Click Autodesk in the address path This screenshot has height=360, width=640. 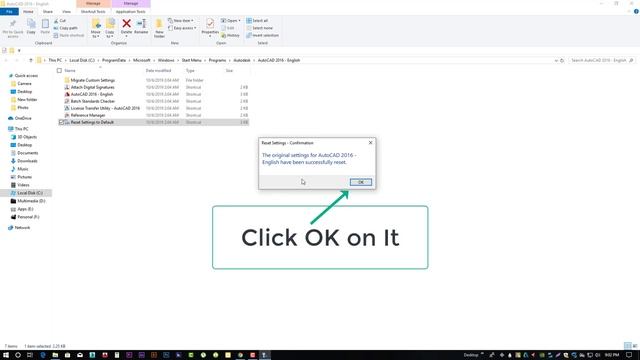(242, 60)
